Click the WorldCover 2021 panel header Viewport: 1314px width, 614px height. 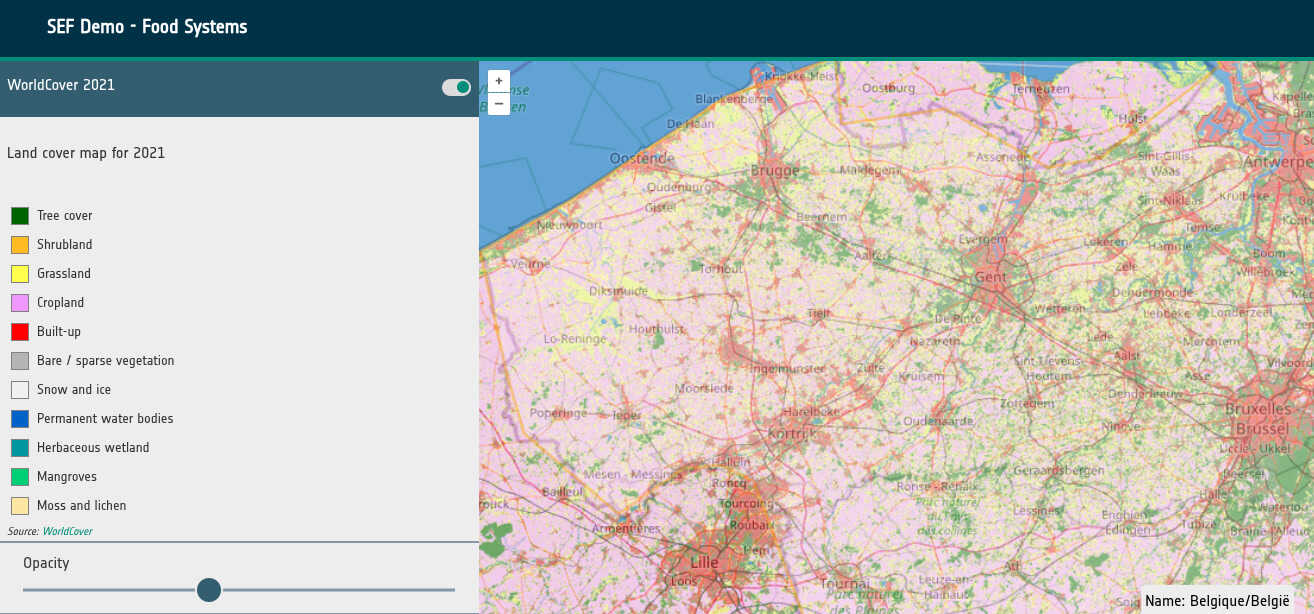pyautogui.click(x=61, y=85)
